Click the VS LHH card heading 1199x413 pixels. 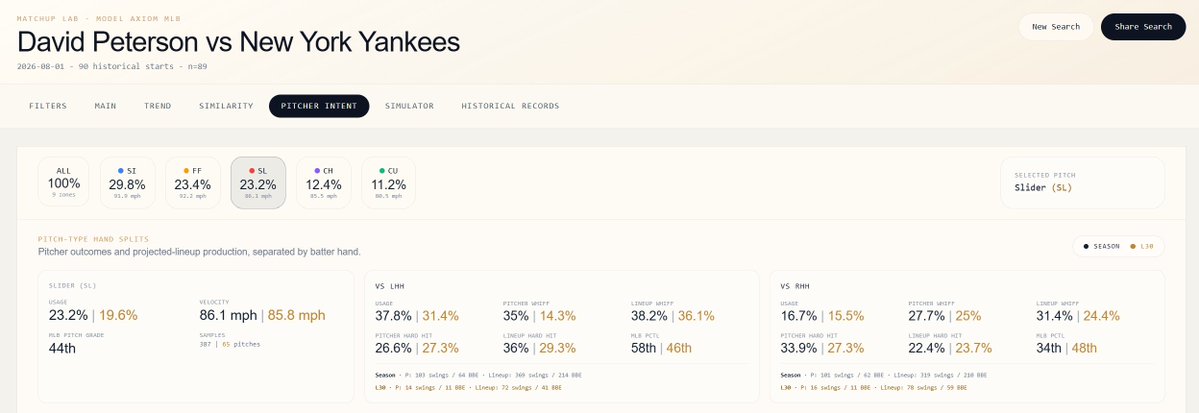pos(390,286)
